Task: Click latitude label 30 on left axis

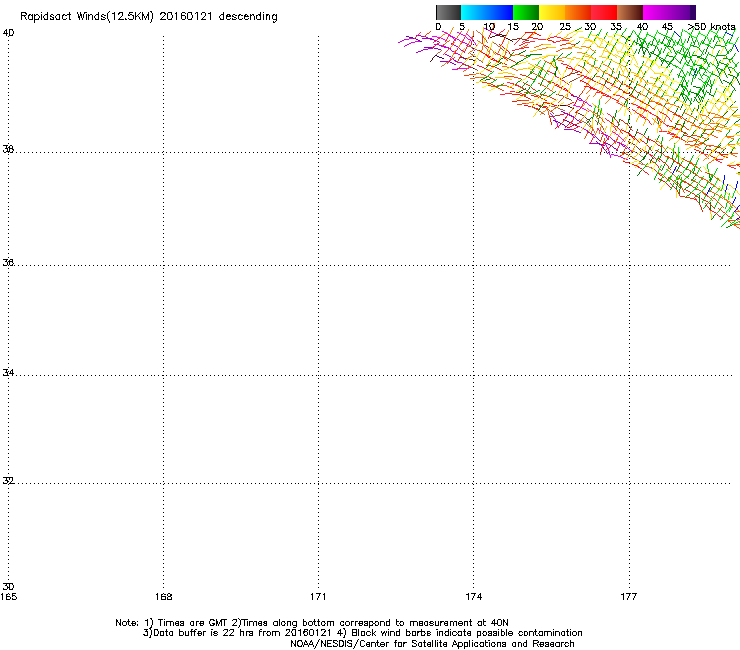Action: coord(8,587)
